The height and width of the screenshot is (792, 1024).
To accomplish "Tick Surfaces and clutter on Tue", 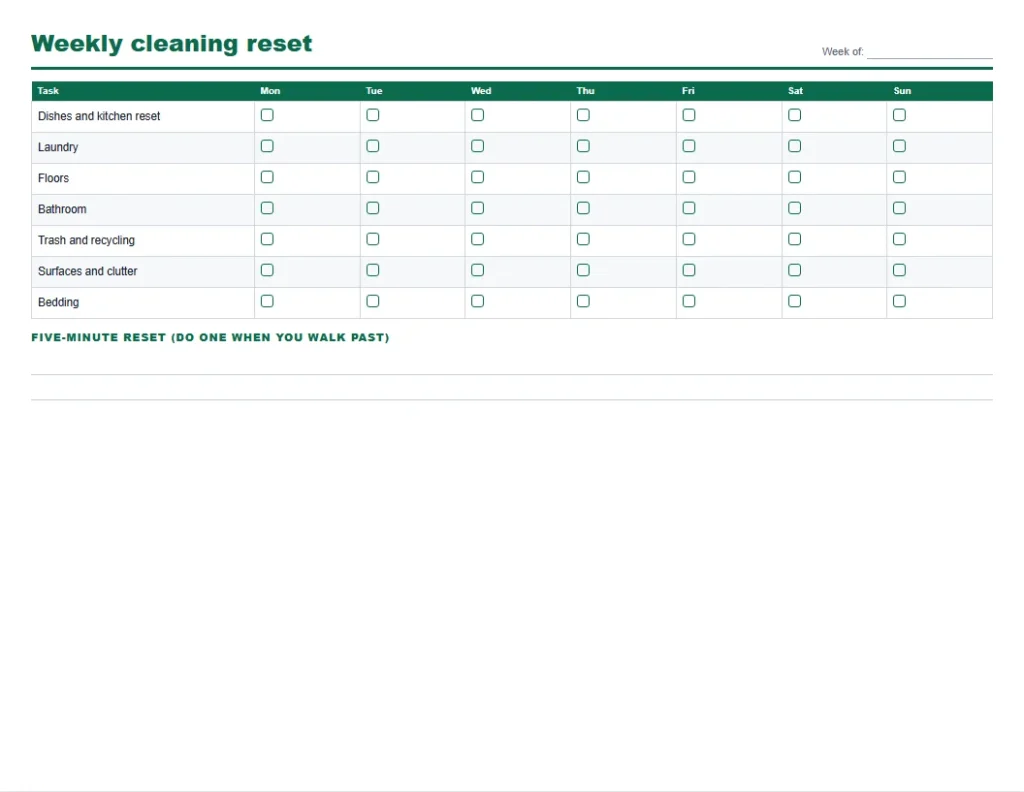I will (x=372, y=270).
